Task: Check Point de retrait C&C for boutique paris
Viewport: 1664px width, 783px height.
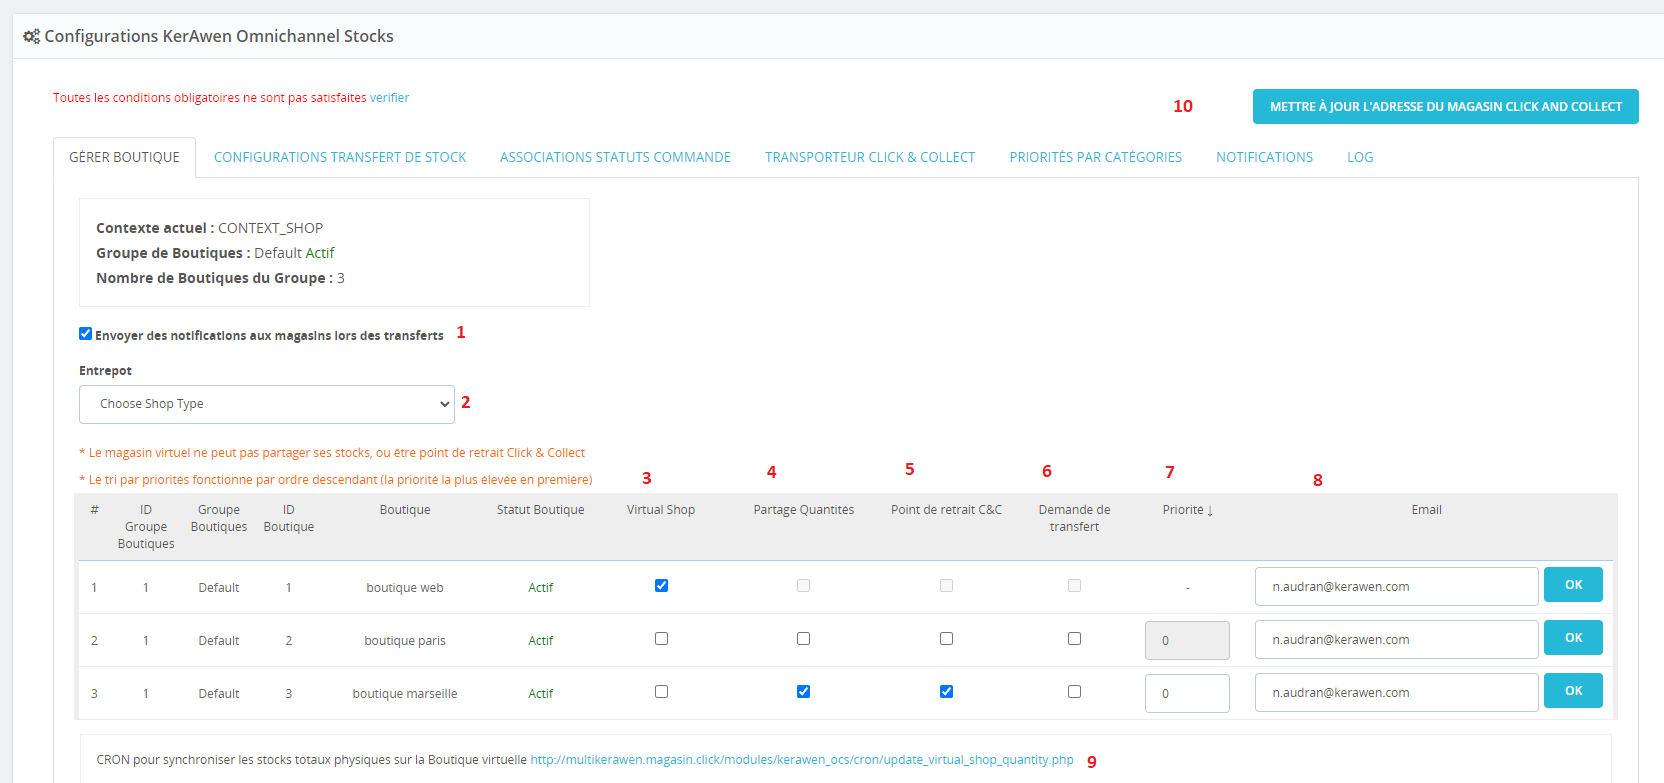Action: click(946, 639)
